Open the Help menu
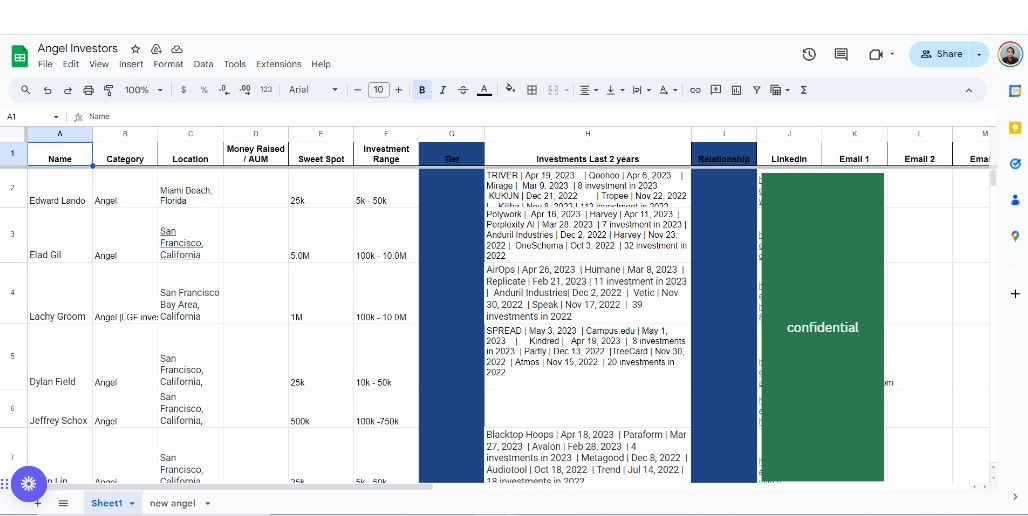Viewport: 1028px width, 516px height. 321,64
